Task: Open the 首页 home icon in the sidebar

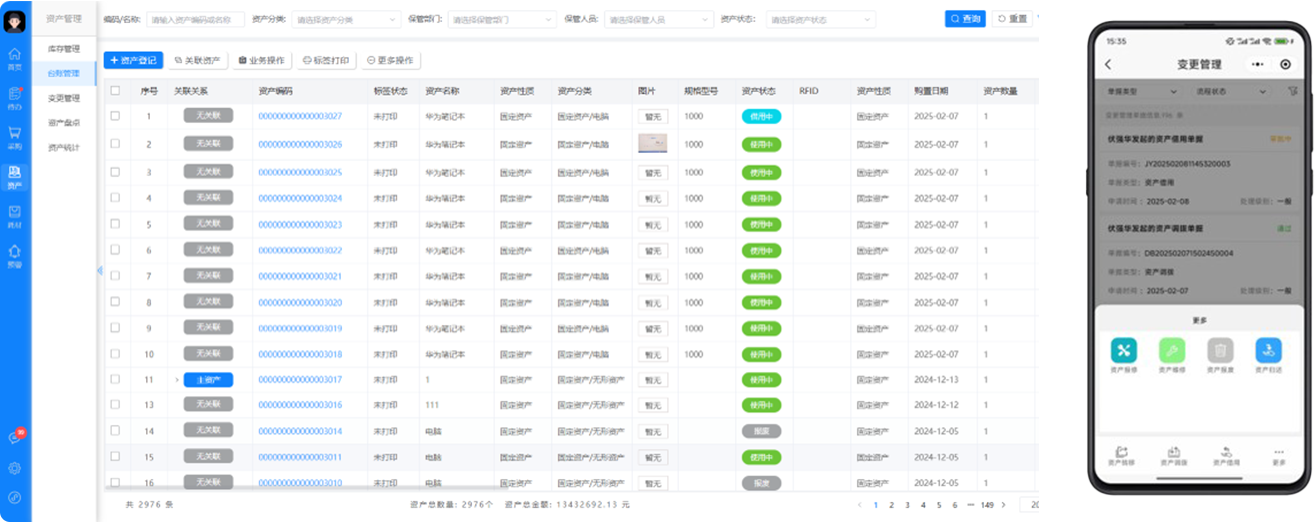Action: click(x=14, y=57)
